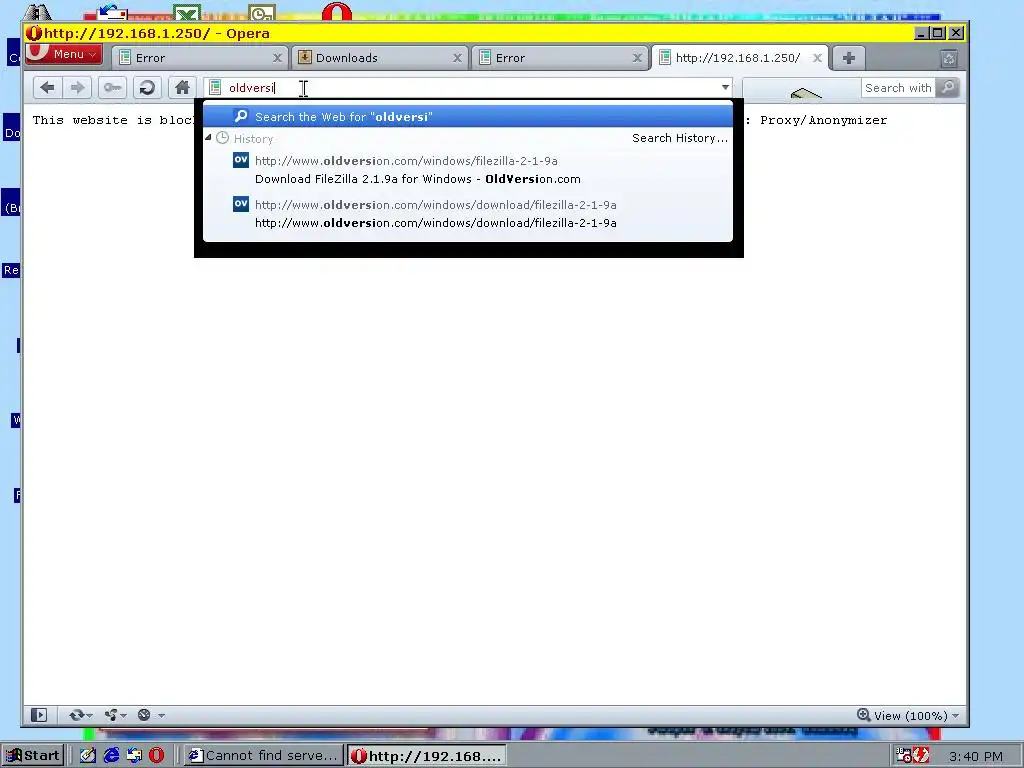1024x768 pixels.
Task: Open the Opera Link sync menu
Action: point(80,715)
